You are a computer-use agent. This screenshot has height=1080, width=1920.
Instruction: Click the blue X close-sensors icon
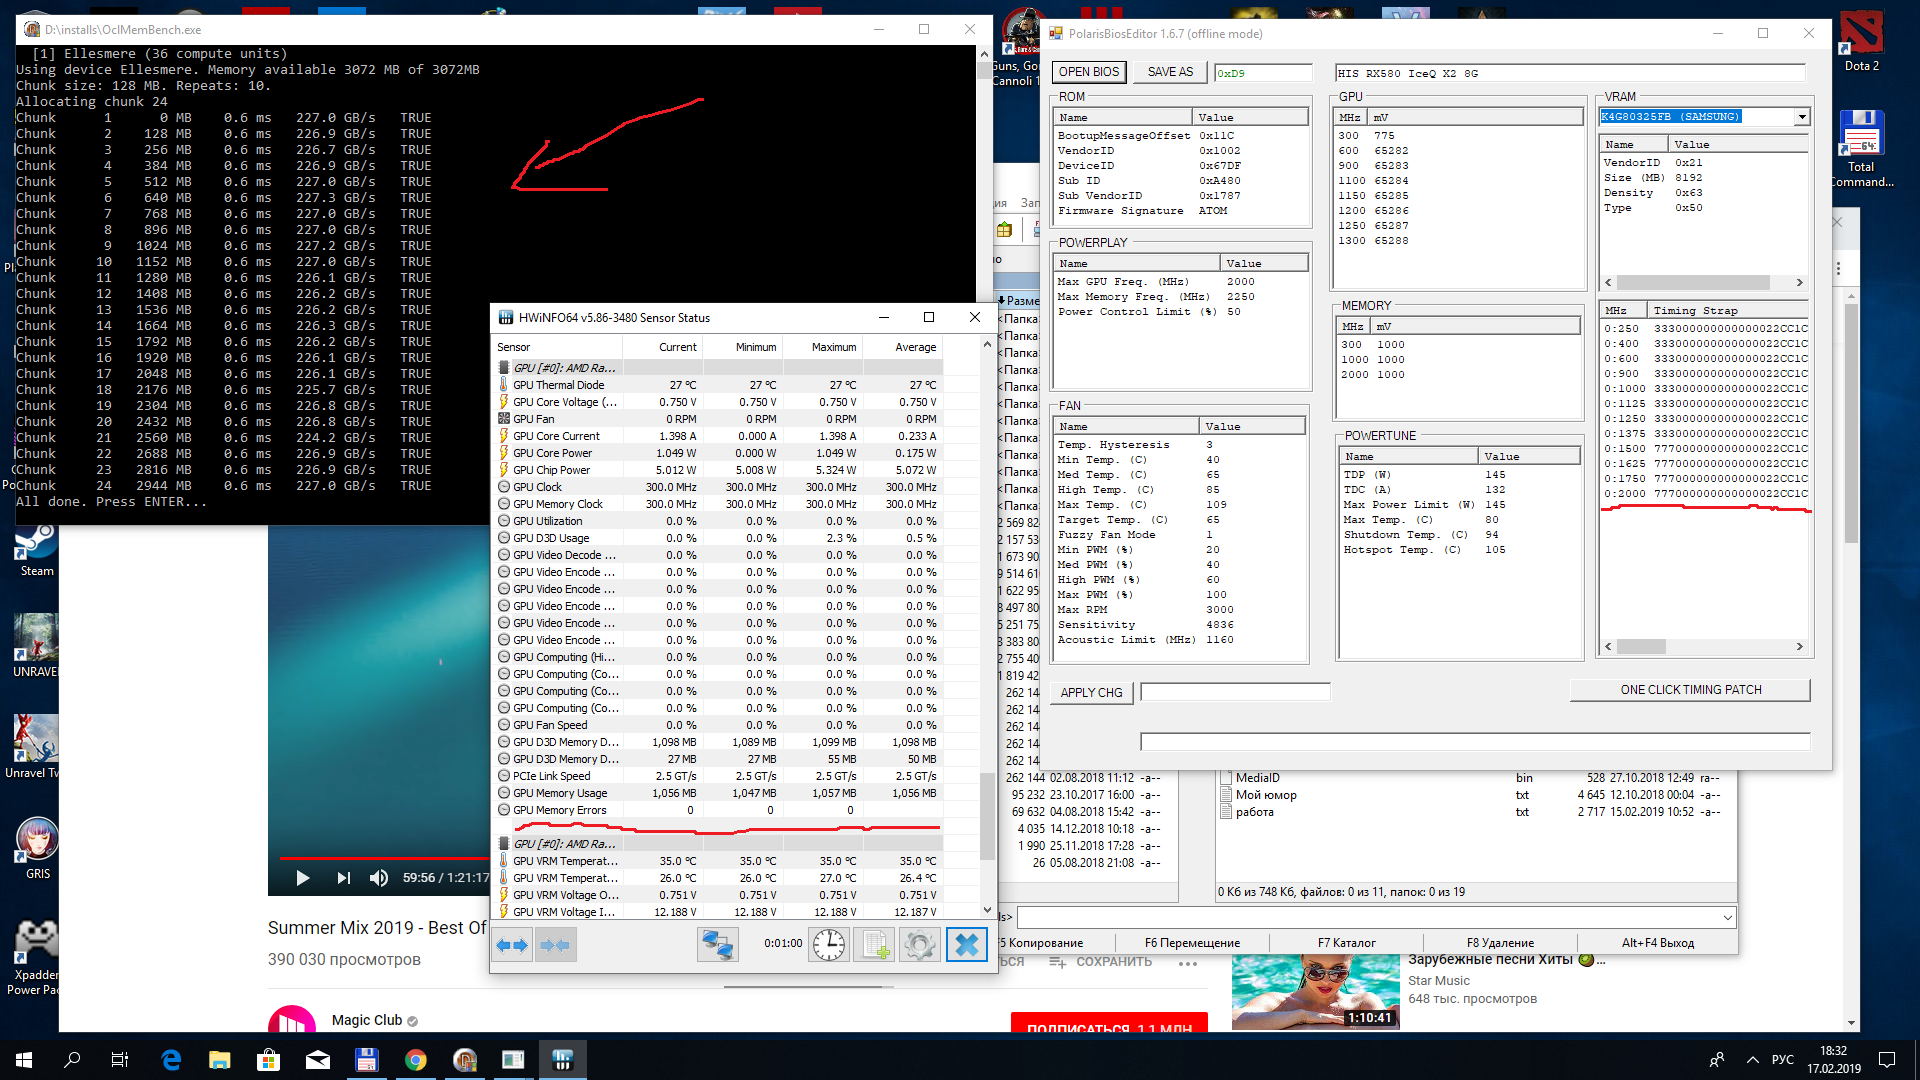(x=966, y=944)
